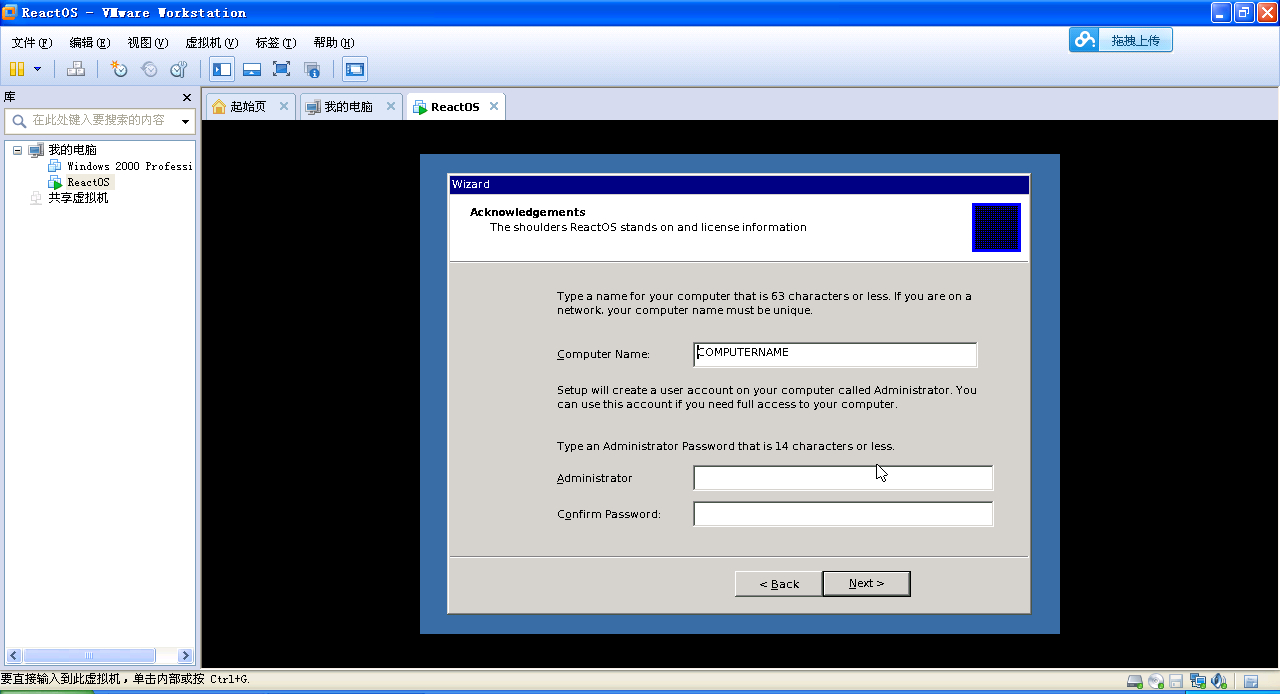This screenshot has width=1280, height=694.
Task: Select Windows 2000 Professional VM in tree
Action: [129, 166]
